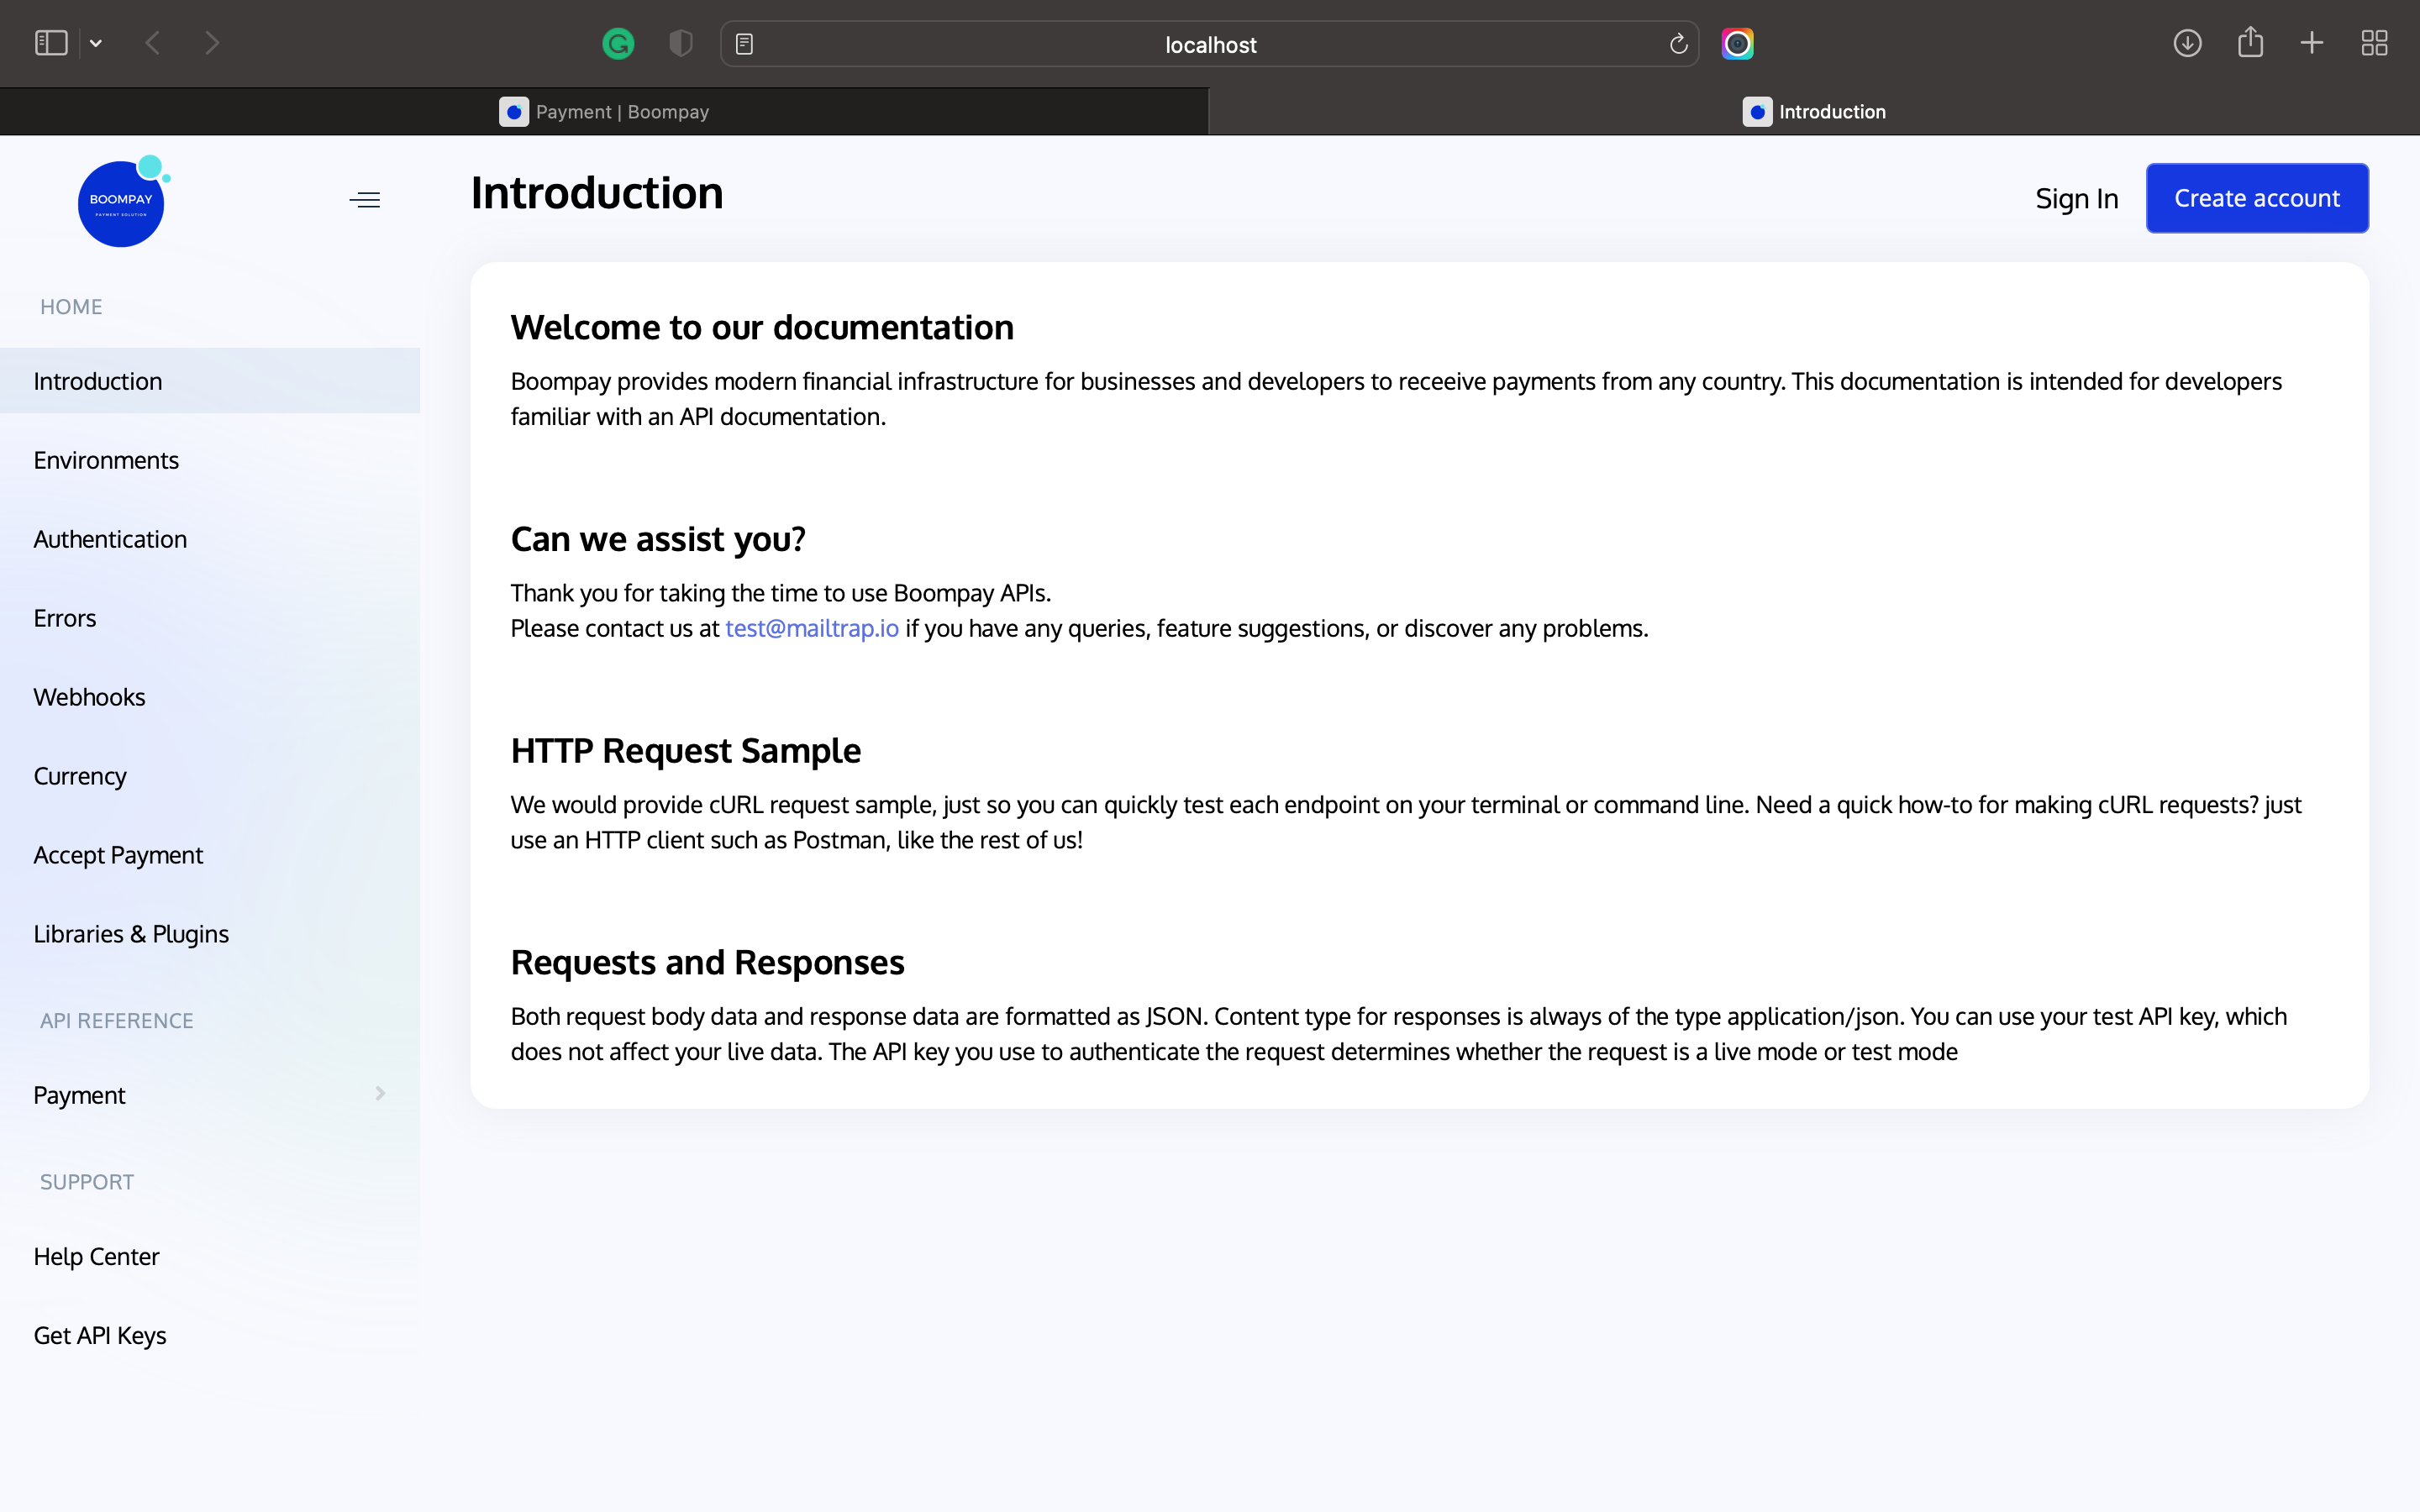Select the Introduction tab
The height and width of the screenshot is (1512, 2420).
(x=1814, y=111)
